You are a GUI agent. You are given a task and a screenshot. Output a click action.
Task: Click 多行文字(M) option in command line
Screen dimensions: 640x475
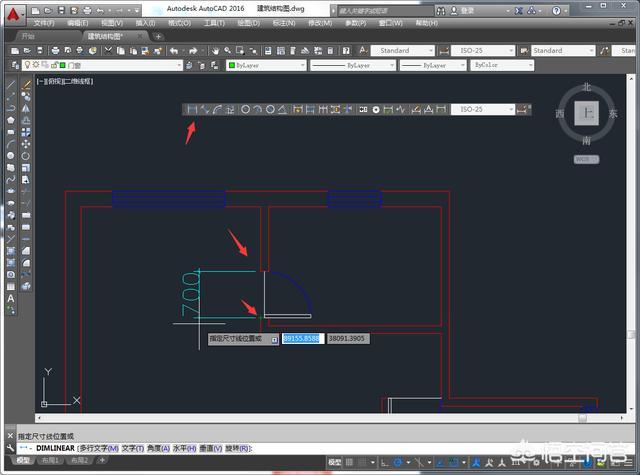tap(99, 448)
